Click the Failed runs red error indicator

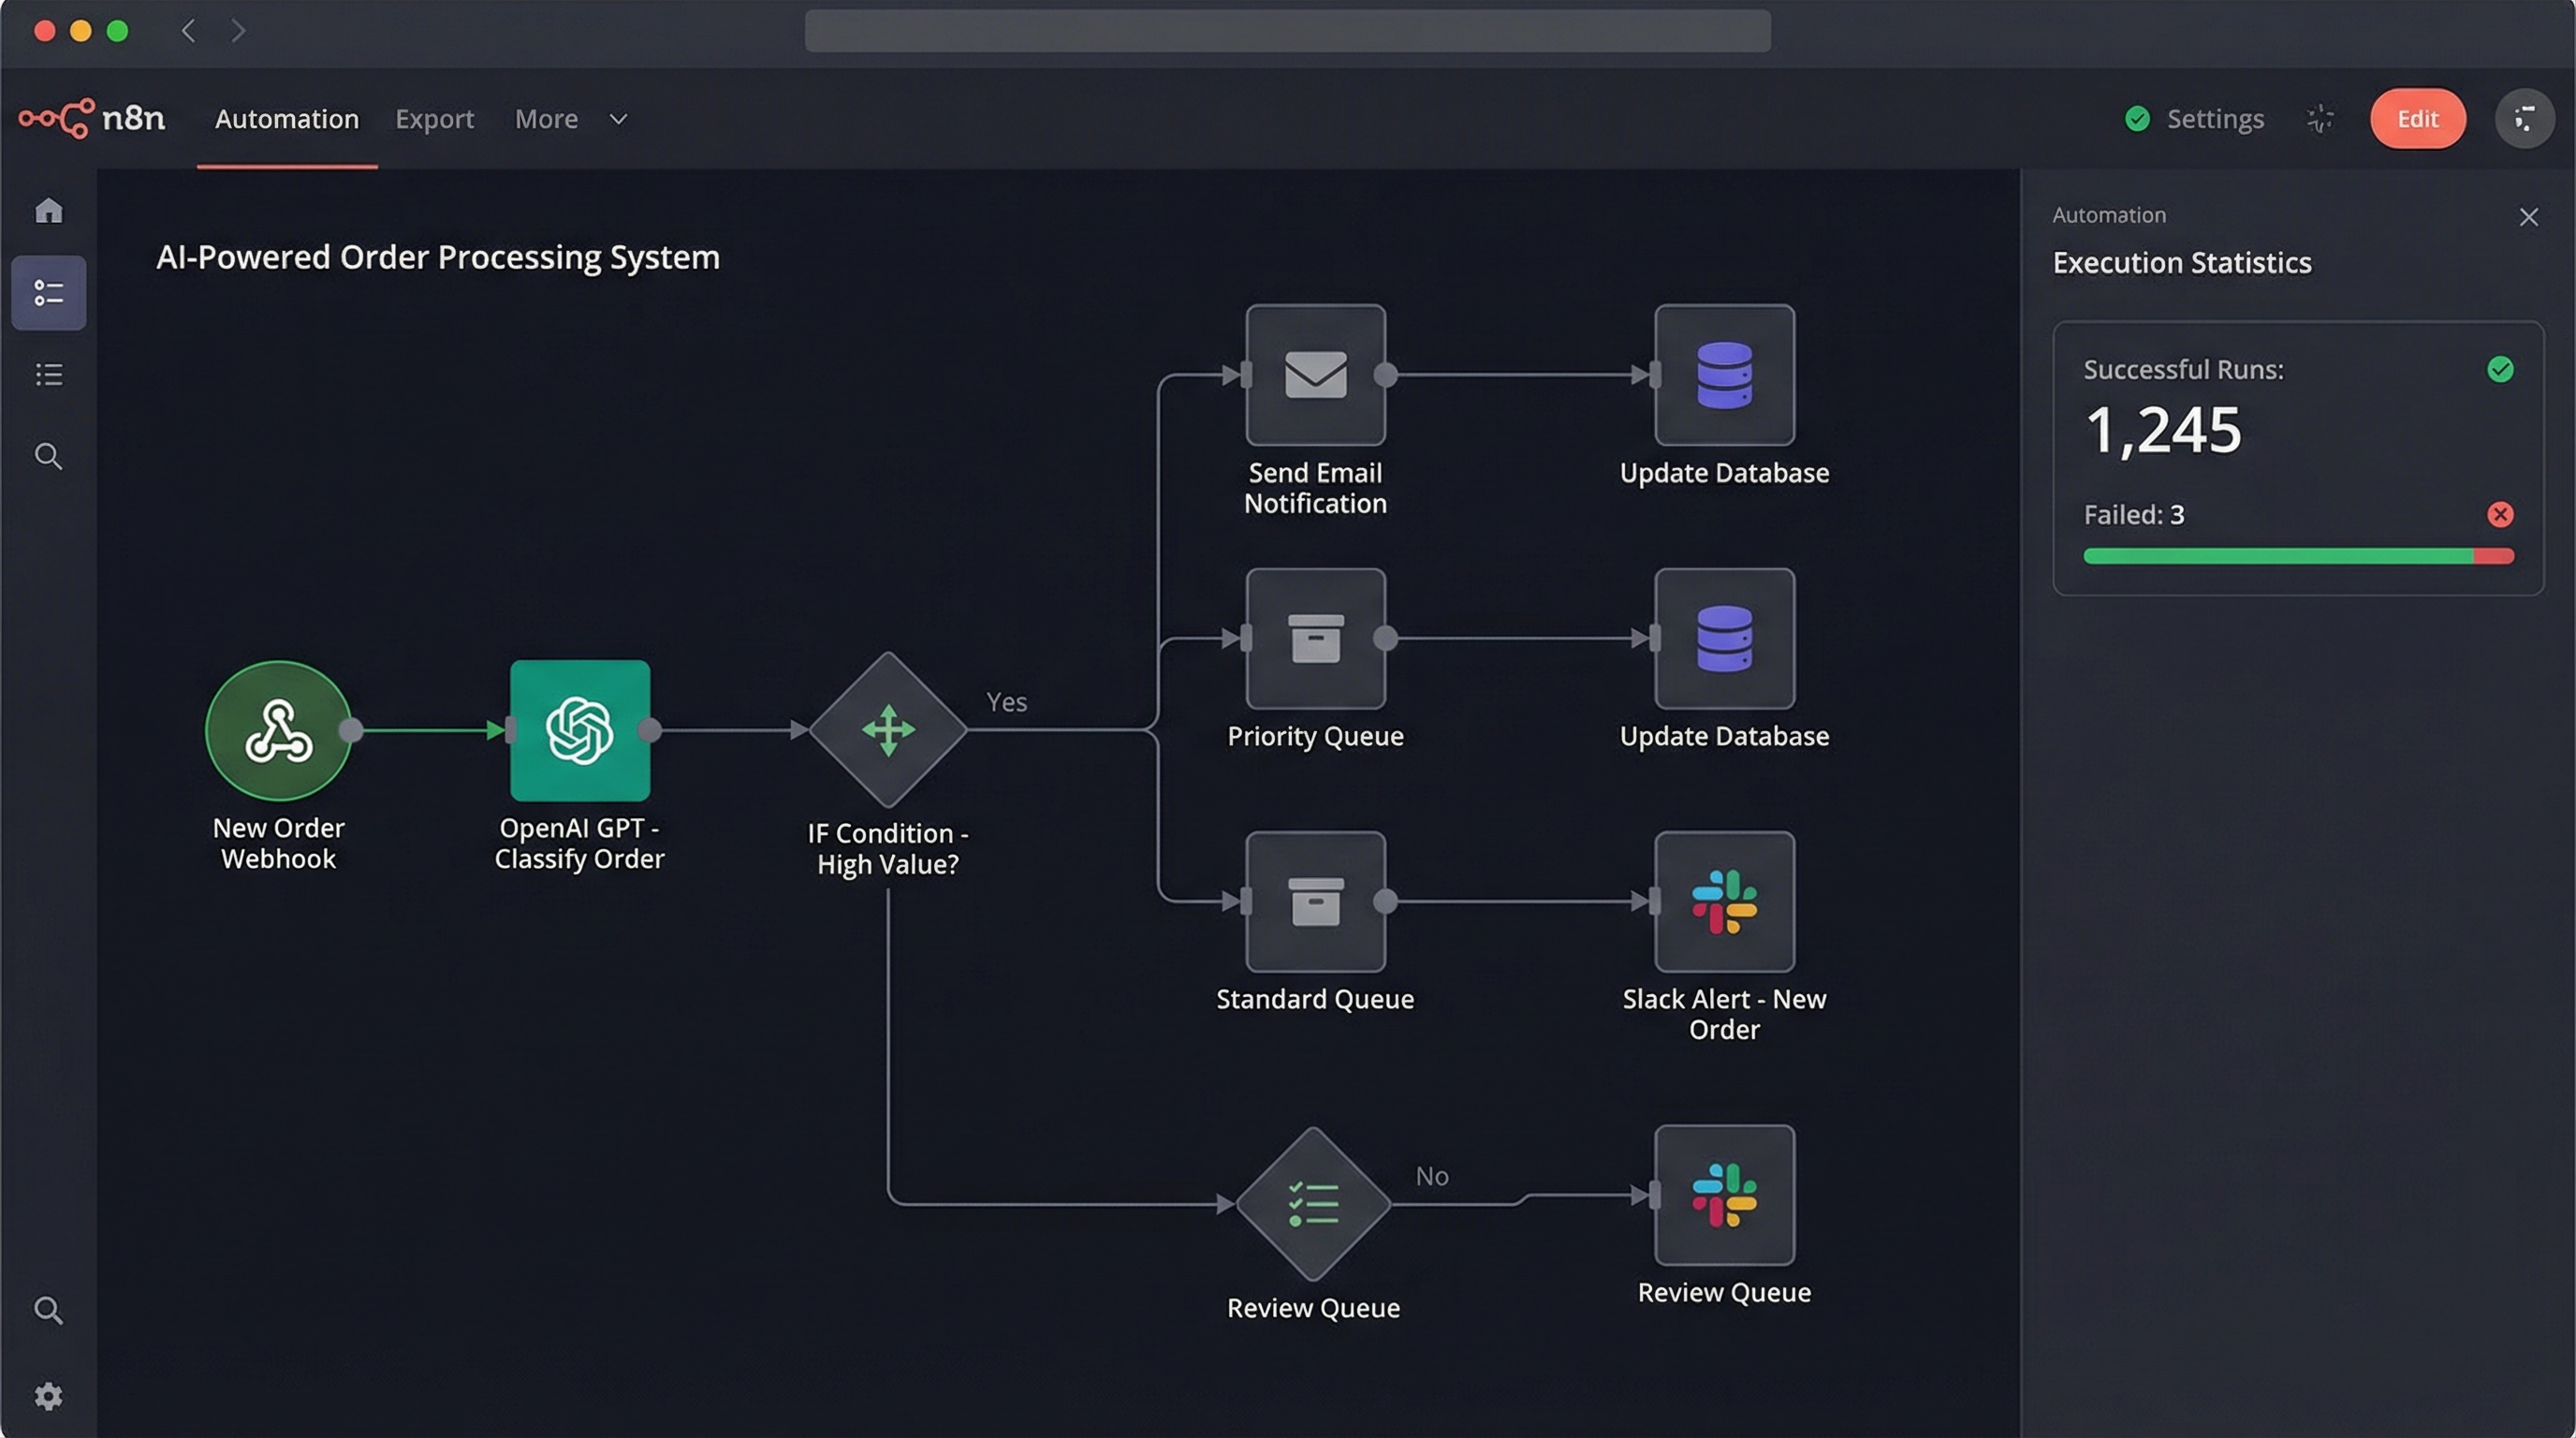(2501, 514)
